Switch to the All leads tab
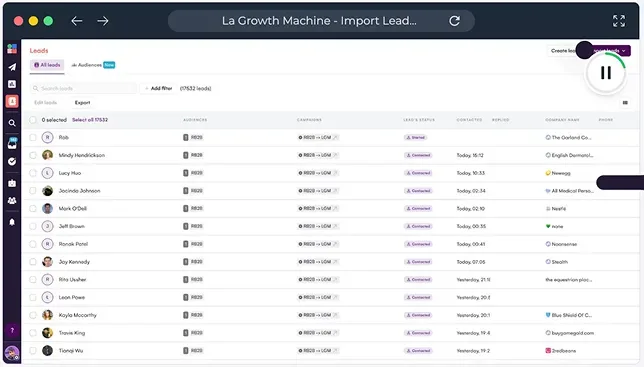This screenshot has height=367, width=644. click(x=47, y=65)
